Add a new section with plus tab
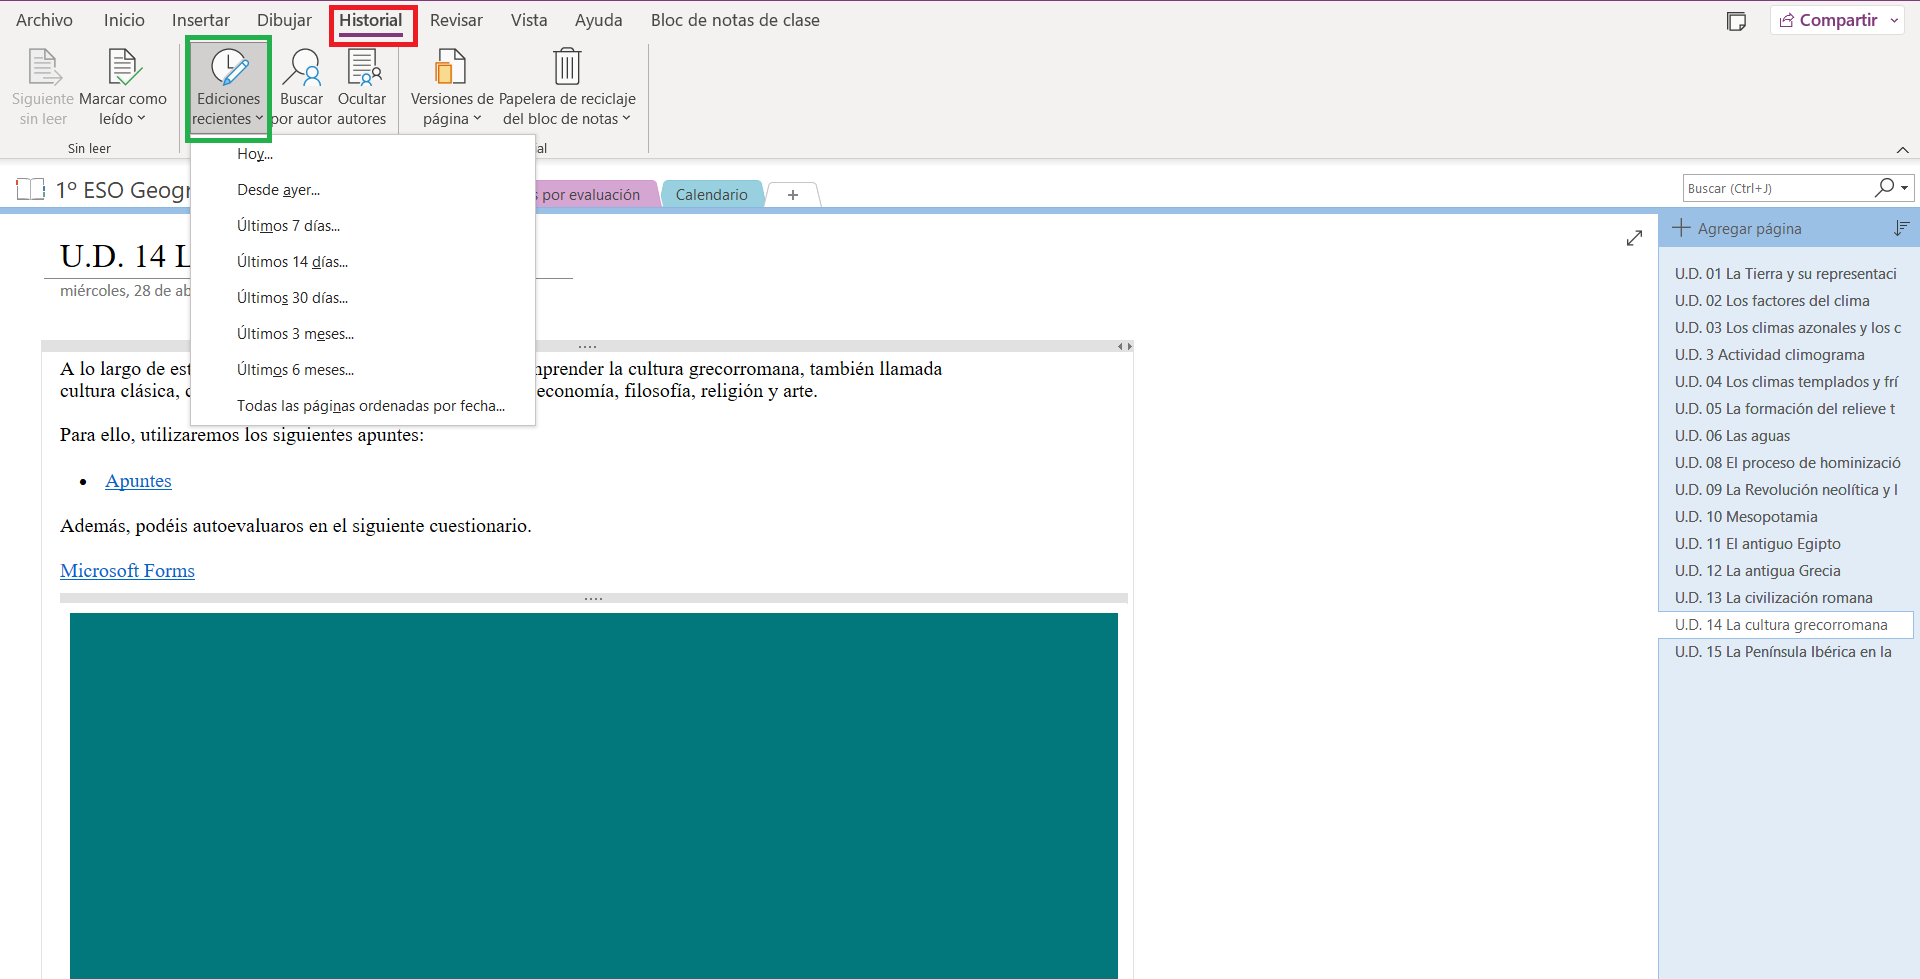This screenshot has height=979, width=1920. [x=793, y=195]
